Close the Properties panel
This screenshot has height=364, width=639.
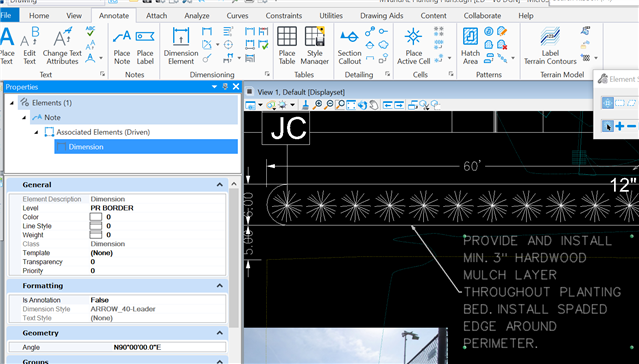[x=236, y=86]
